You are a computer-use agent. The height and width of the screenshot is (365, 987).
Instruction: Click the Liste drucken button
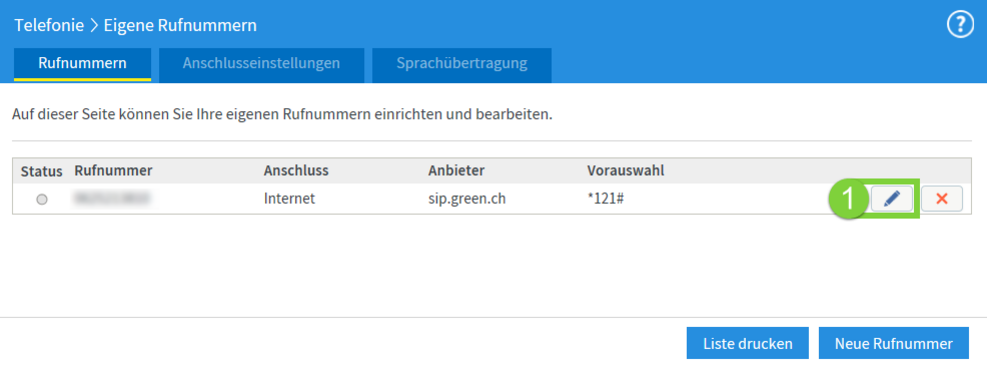pos(747,344)
